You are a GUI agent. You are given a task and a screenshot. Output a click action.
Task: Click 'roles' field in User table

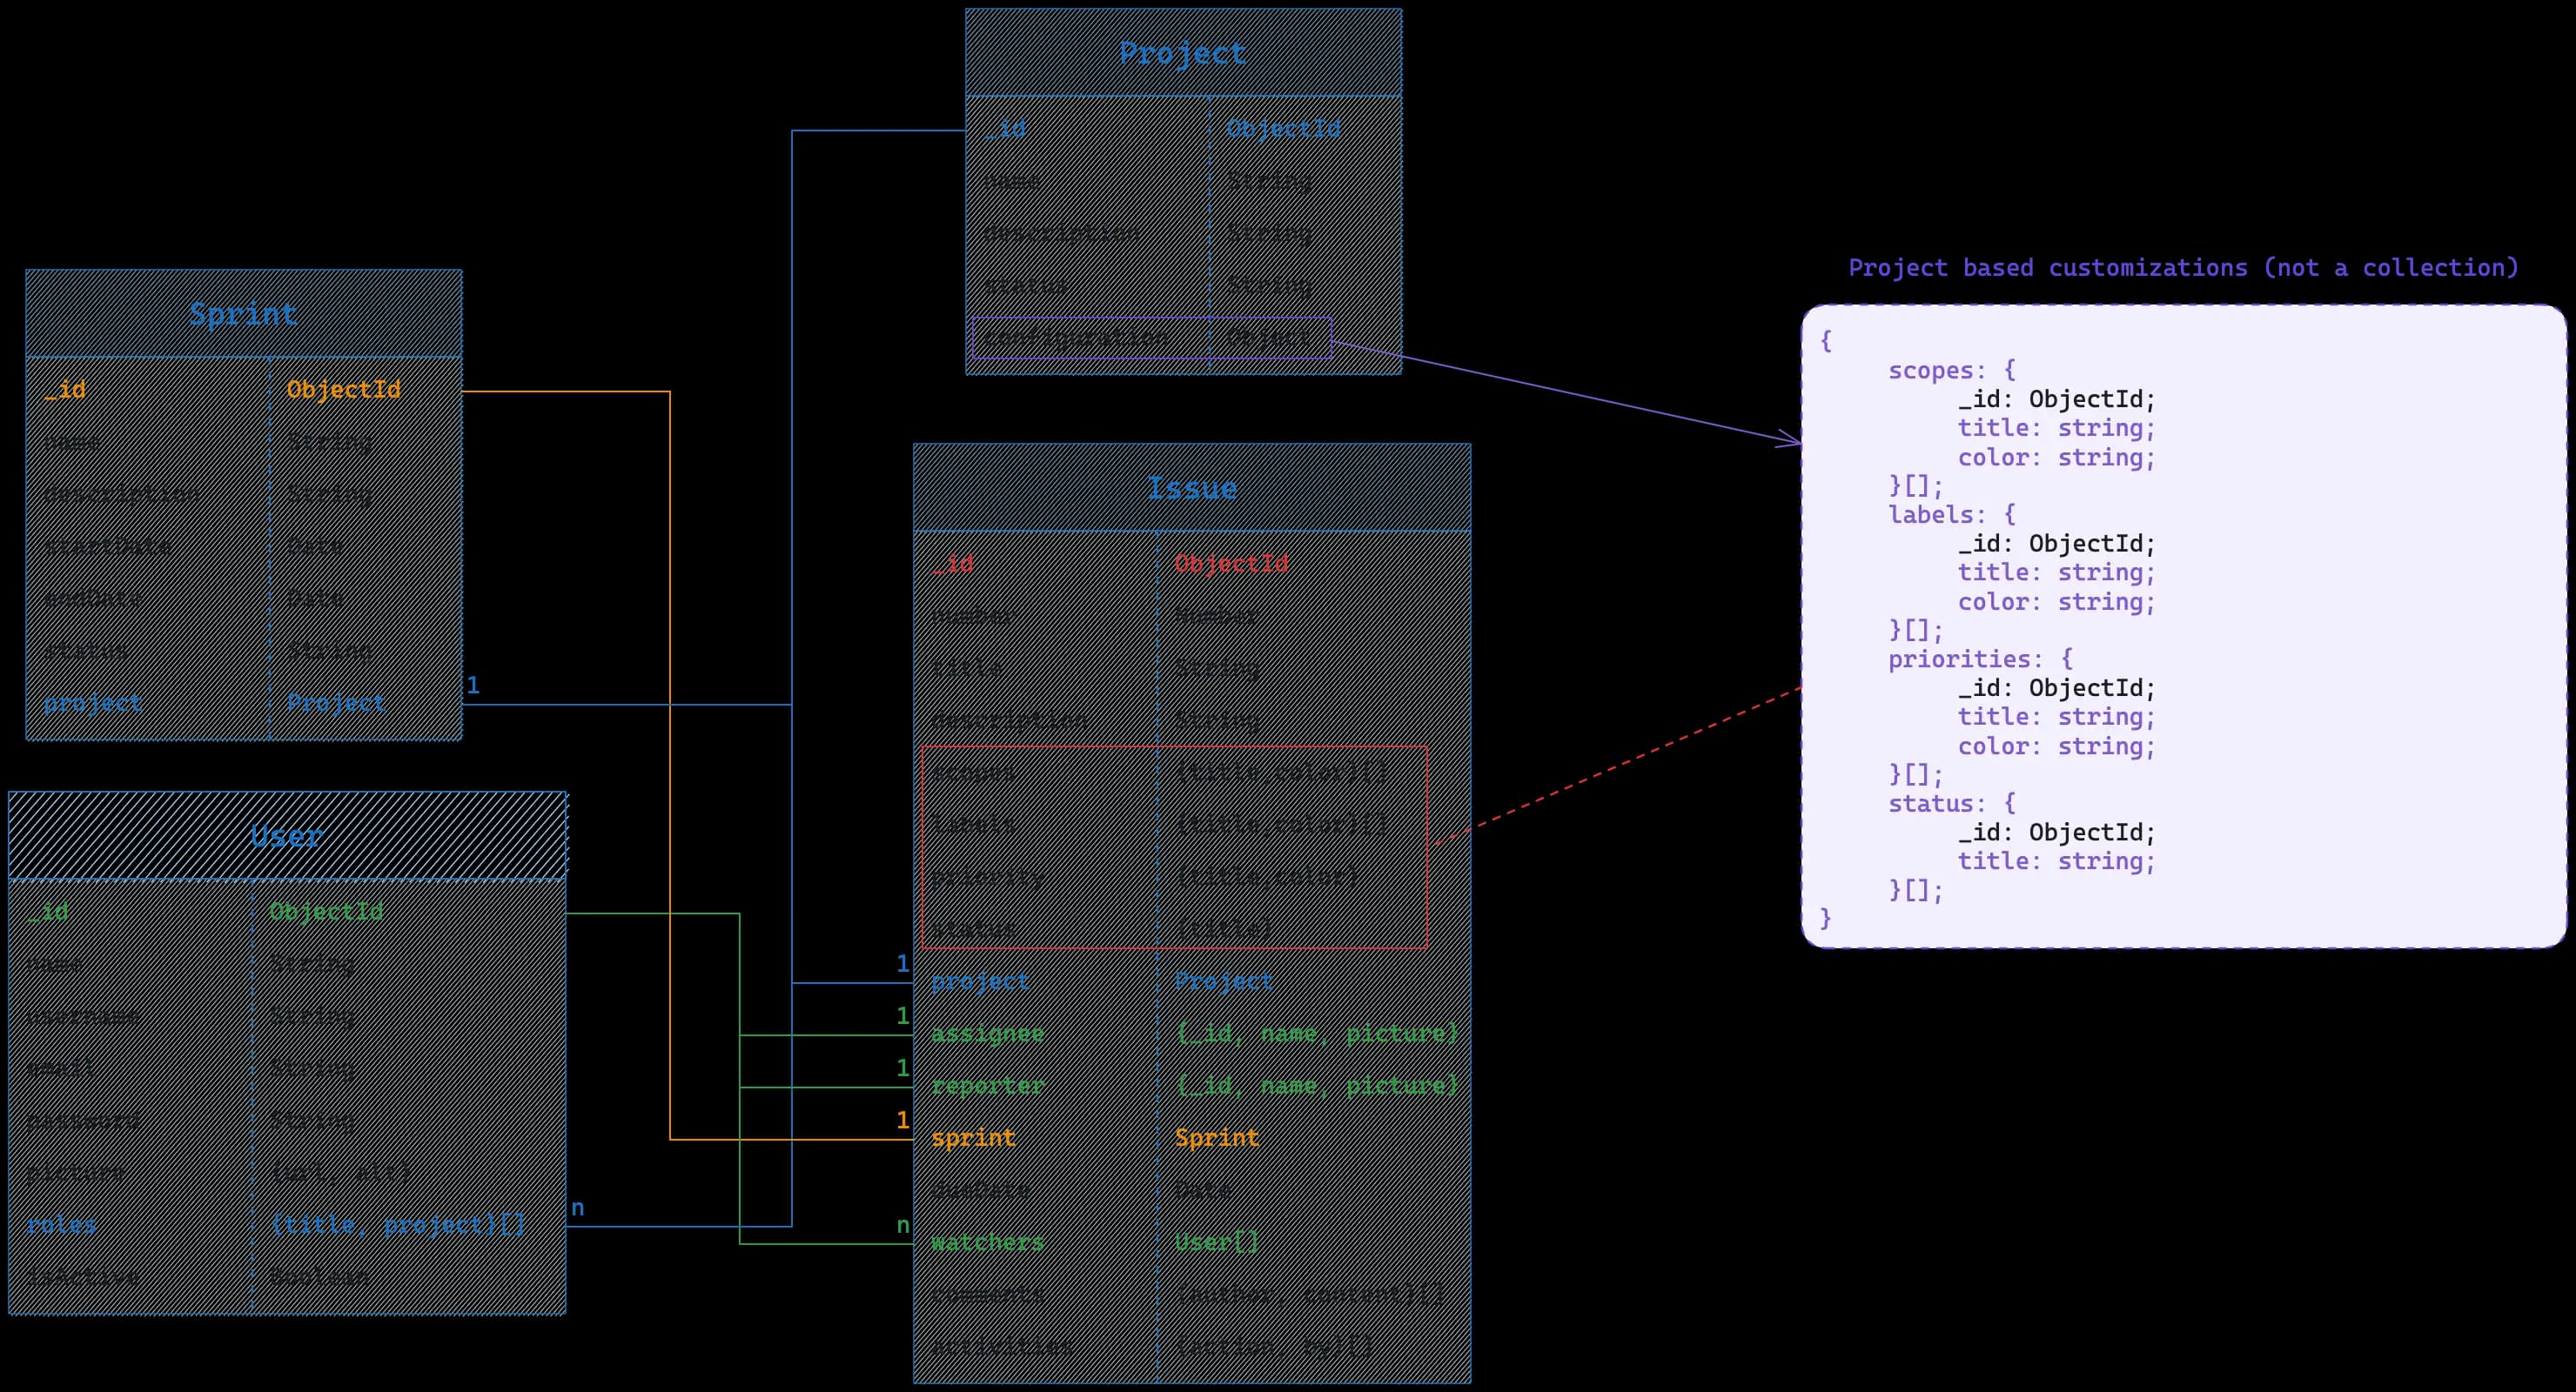pyautogui.click(x=62, y=1225)
